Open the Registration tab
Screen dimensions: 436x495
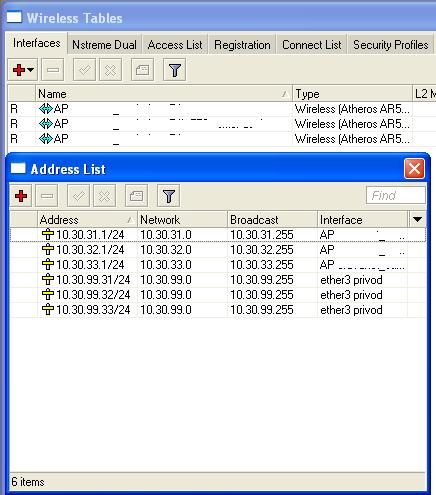[242, 45]
